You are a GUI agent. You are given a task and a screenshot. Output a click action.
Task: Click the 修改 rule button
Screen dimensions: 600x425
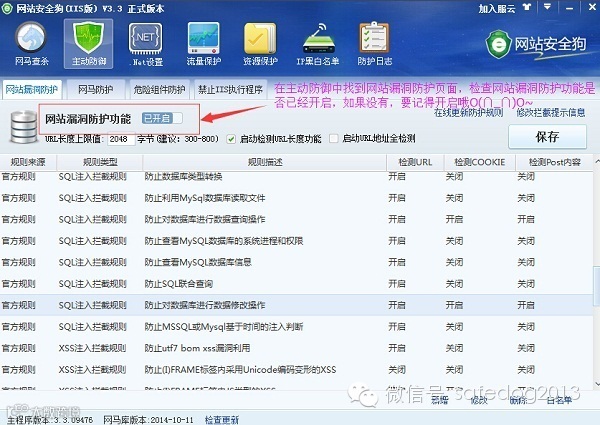tap(479, 400)
